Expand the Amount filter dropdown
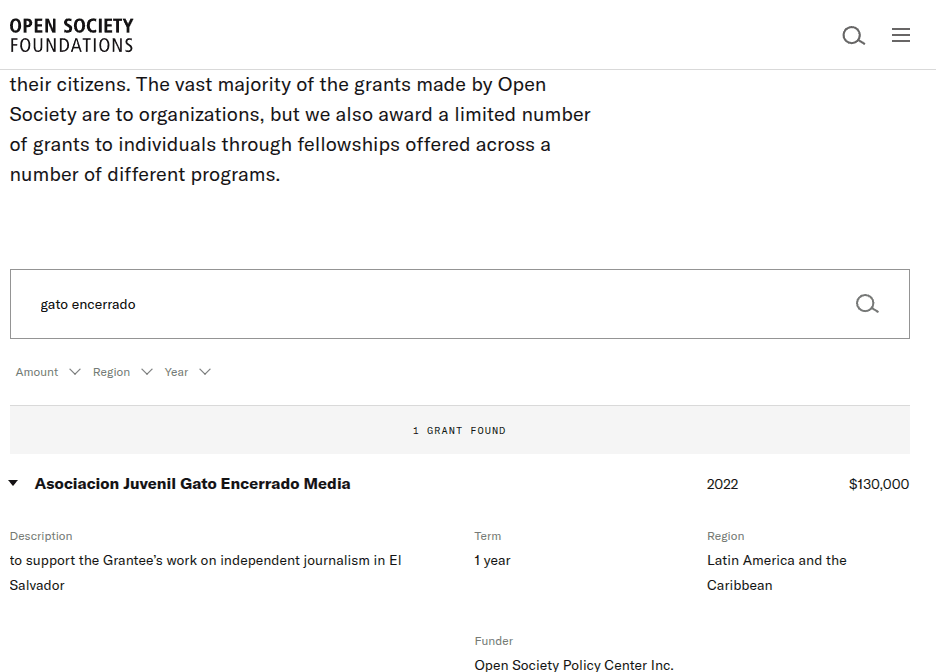This screenshot has height=672, width=936. [47, 372]
